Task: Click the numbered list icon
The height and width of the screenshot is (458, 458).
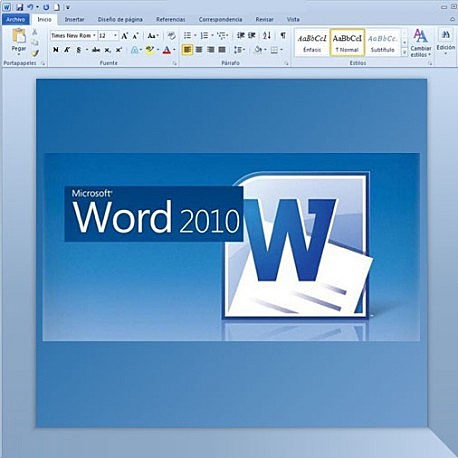Action: click(204, 35)
